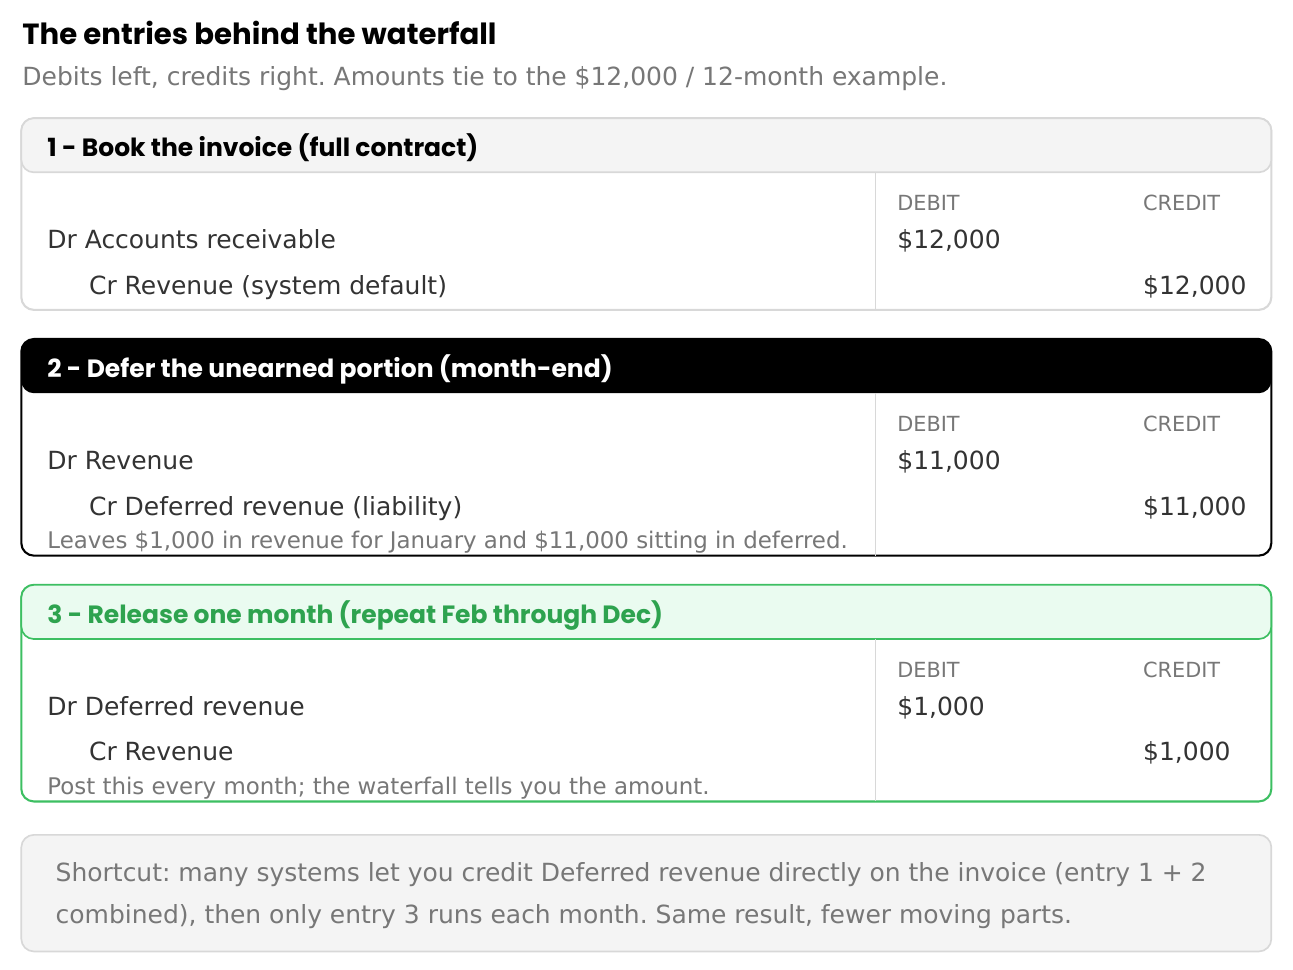The height and width of the screenshot is (970, 1293).
Task: Click the Dr Accounts receivable line
Action: pos(192,239)
